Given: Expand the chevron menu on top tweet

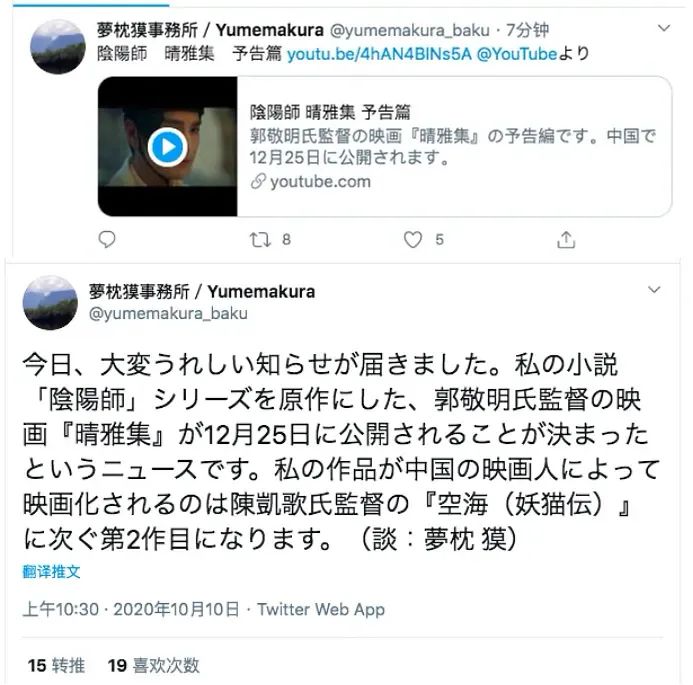Looking at the screenshot, I should pyautogui.click(x=664, y=28).
